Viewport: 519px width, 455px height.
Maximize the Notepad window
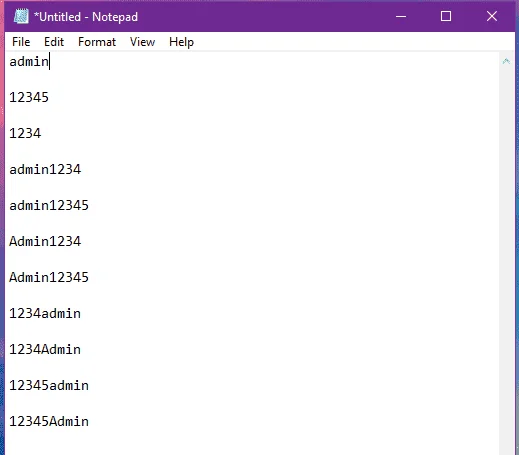(446, 16)
